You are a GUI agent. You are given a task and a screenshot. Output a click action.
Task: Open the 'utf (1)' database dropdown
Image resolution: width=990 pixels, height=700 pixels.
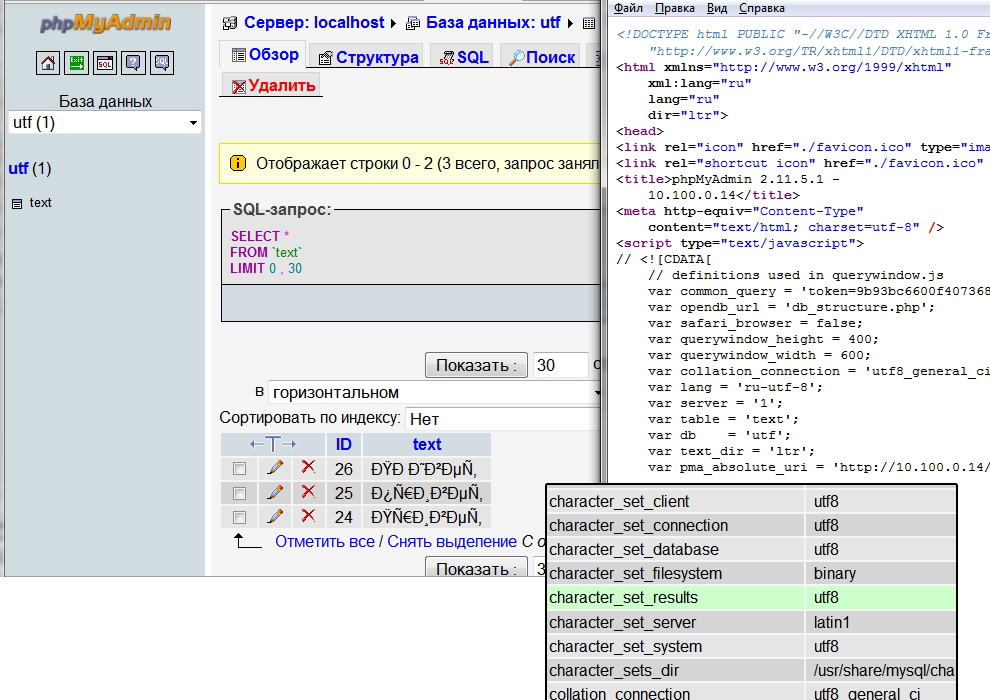click(x=105, y=122)
